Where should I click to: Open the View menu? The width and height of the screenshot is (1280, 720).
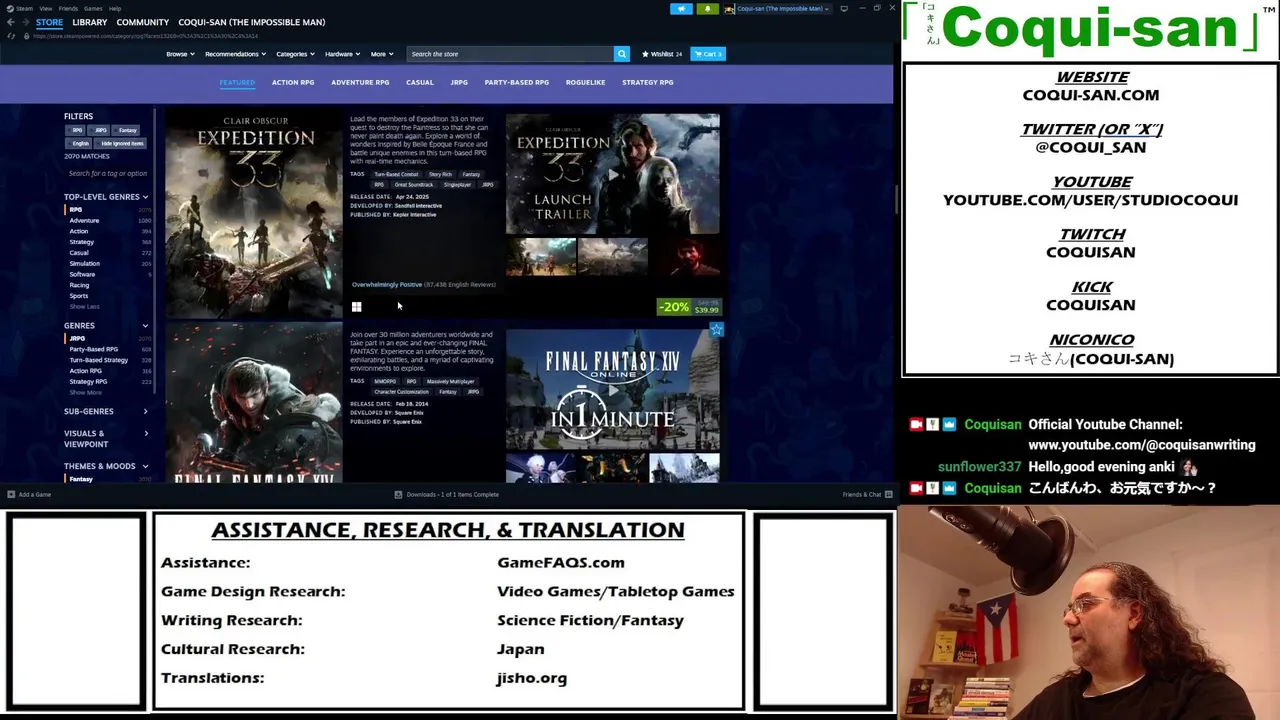click(x=46, y=8)
